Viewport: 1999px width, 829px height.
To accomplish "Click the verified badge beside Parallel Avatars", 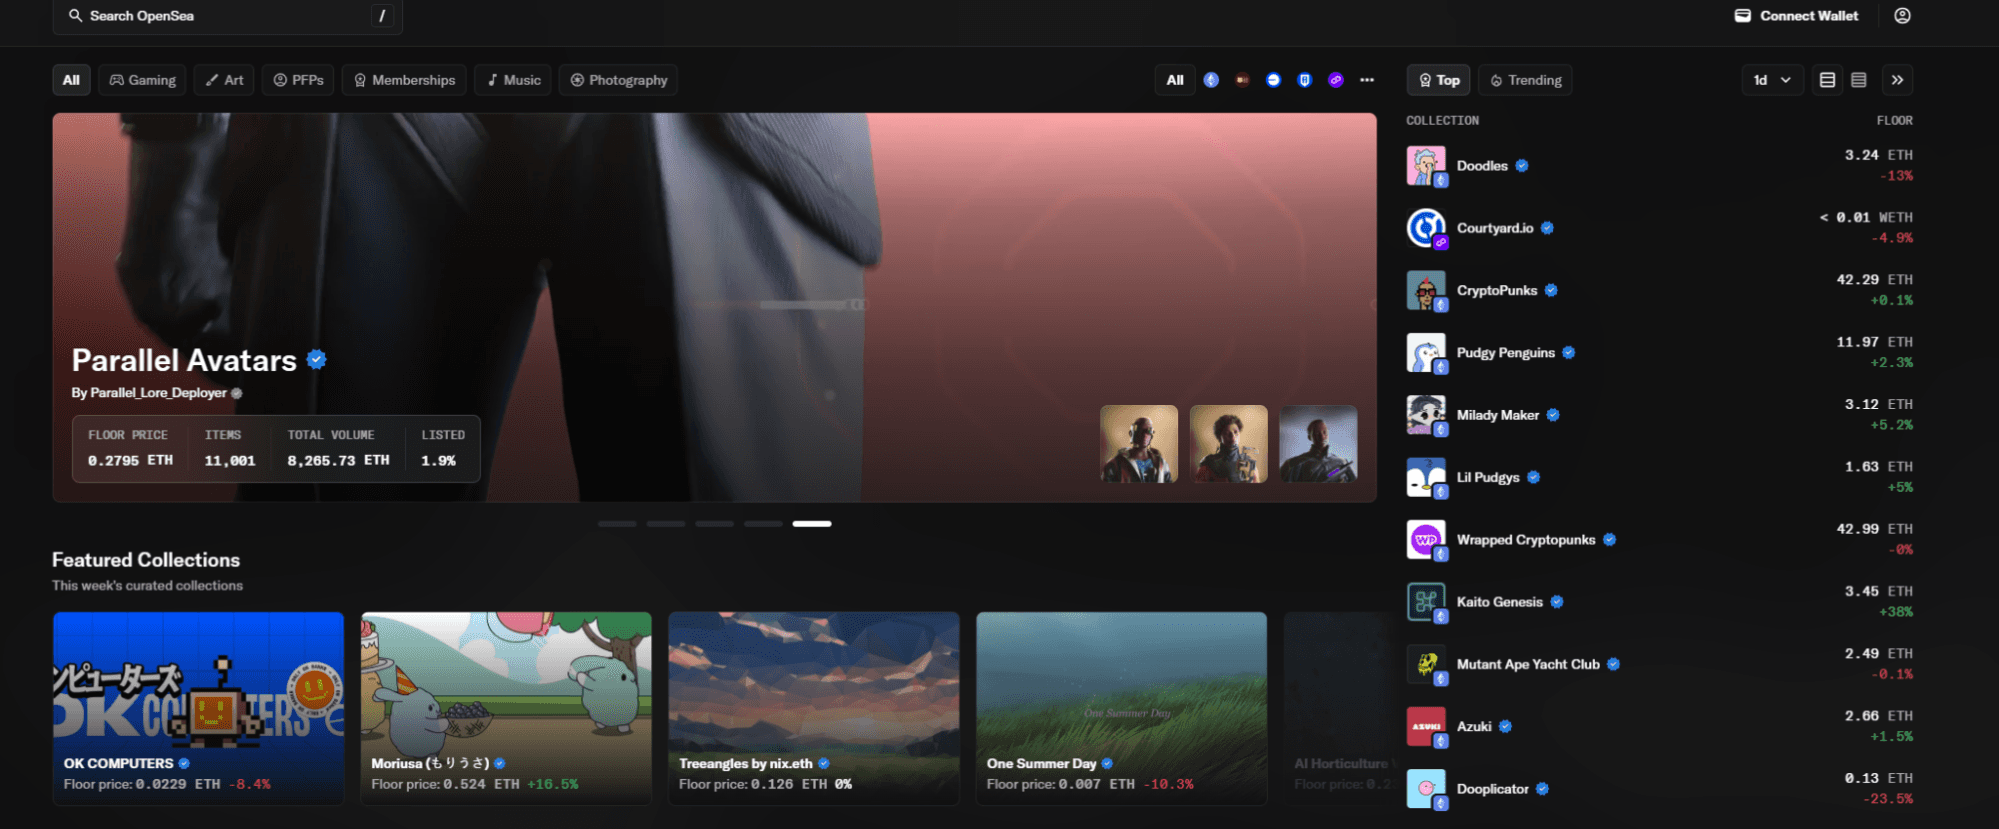I will (x=317, y=360).
